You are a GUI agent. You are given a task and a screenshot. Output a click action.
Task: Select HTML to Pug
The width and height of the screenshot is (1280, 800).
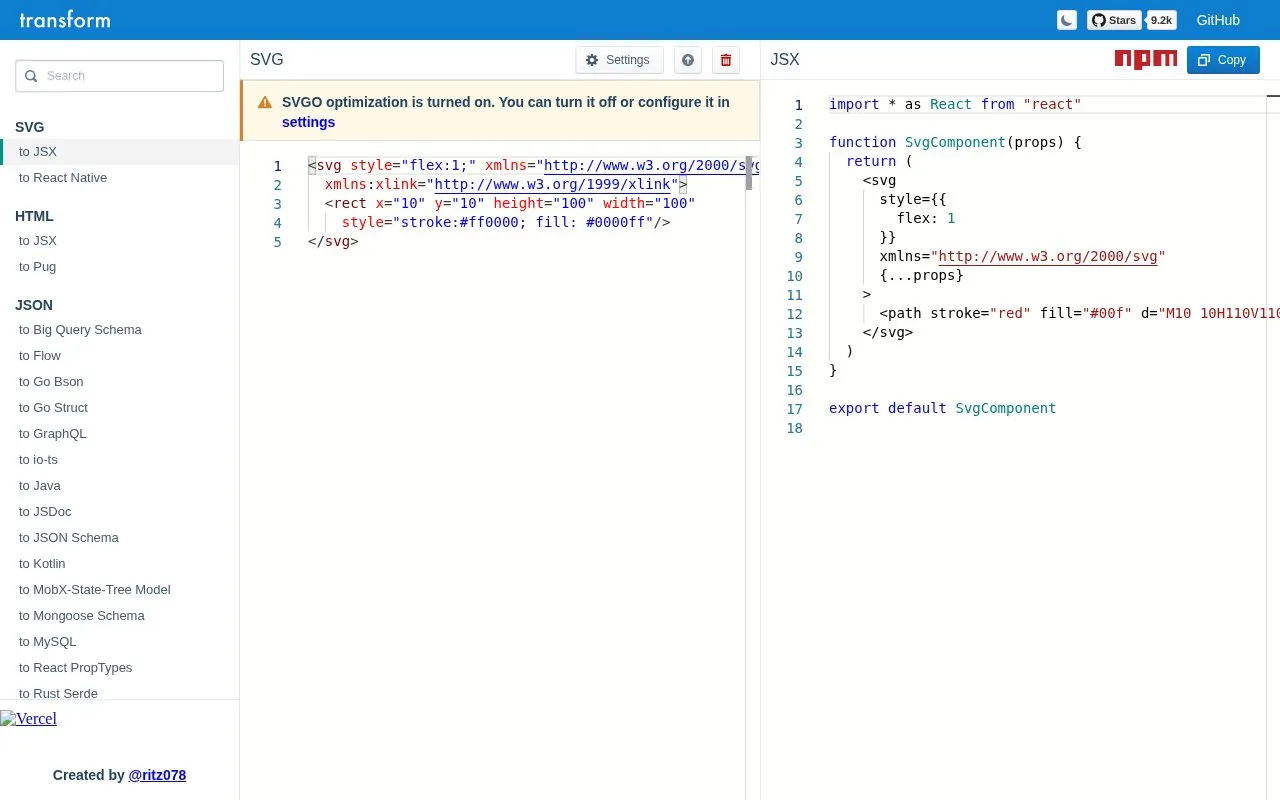point(120,267)
